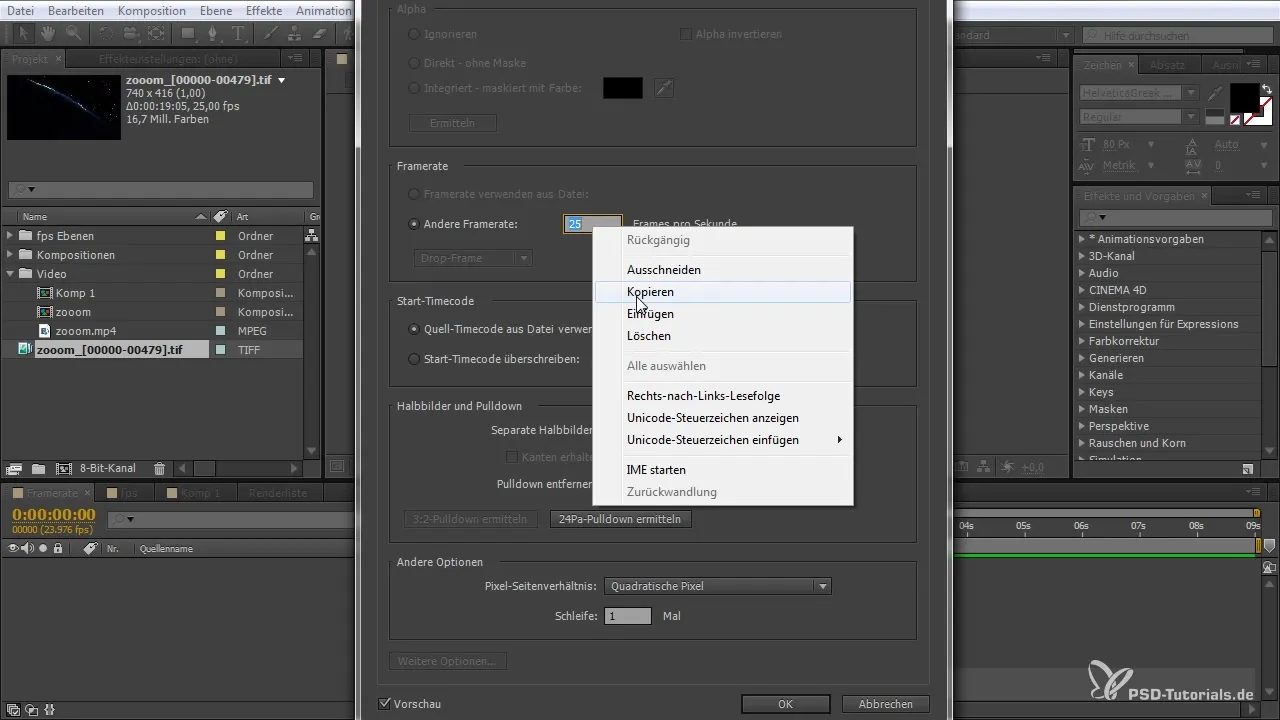
Task: Click the flowchart icon beside Project columns
Action: 312,236
